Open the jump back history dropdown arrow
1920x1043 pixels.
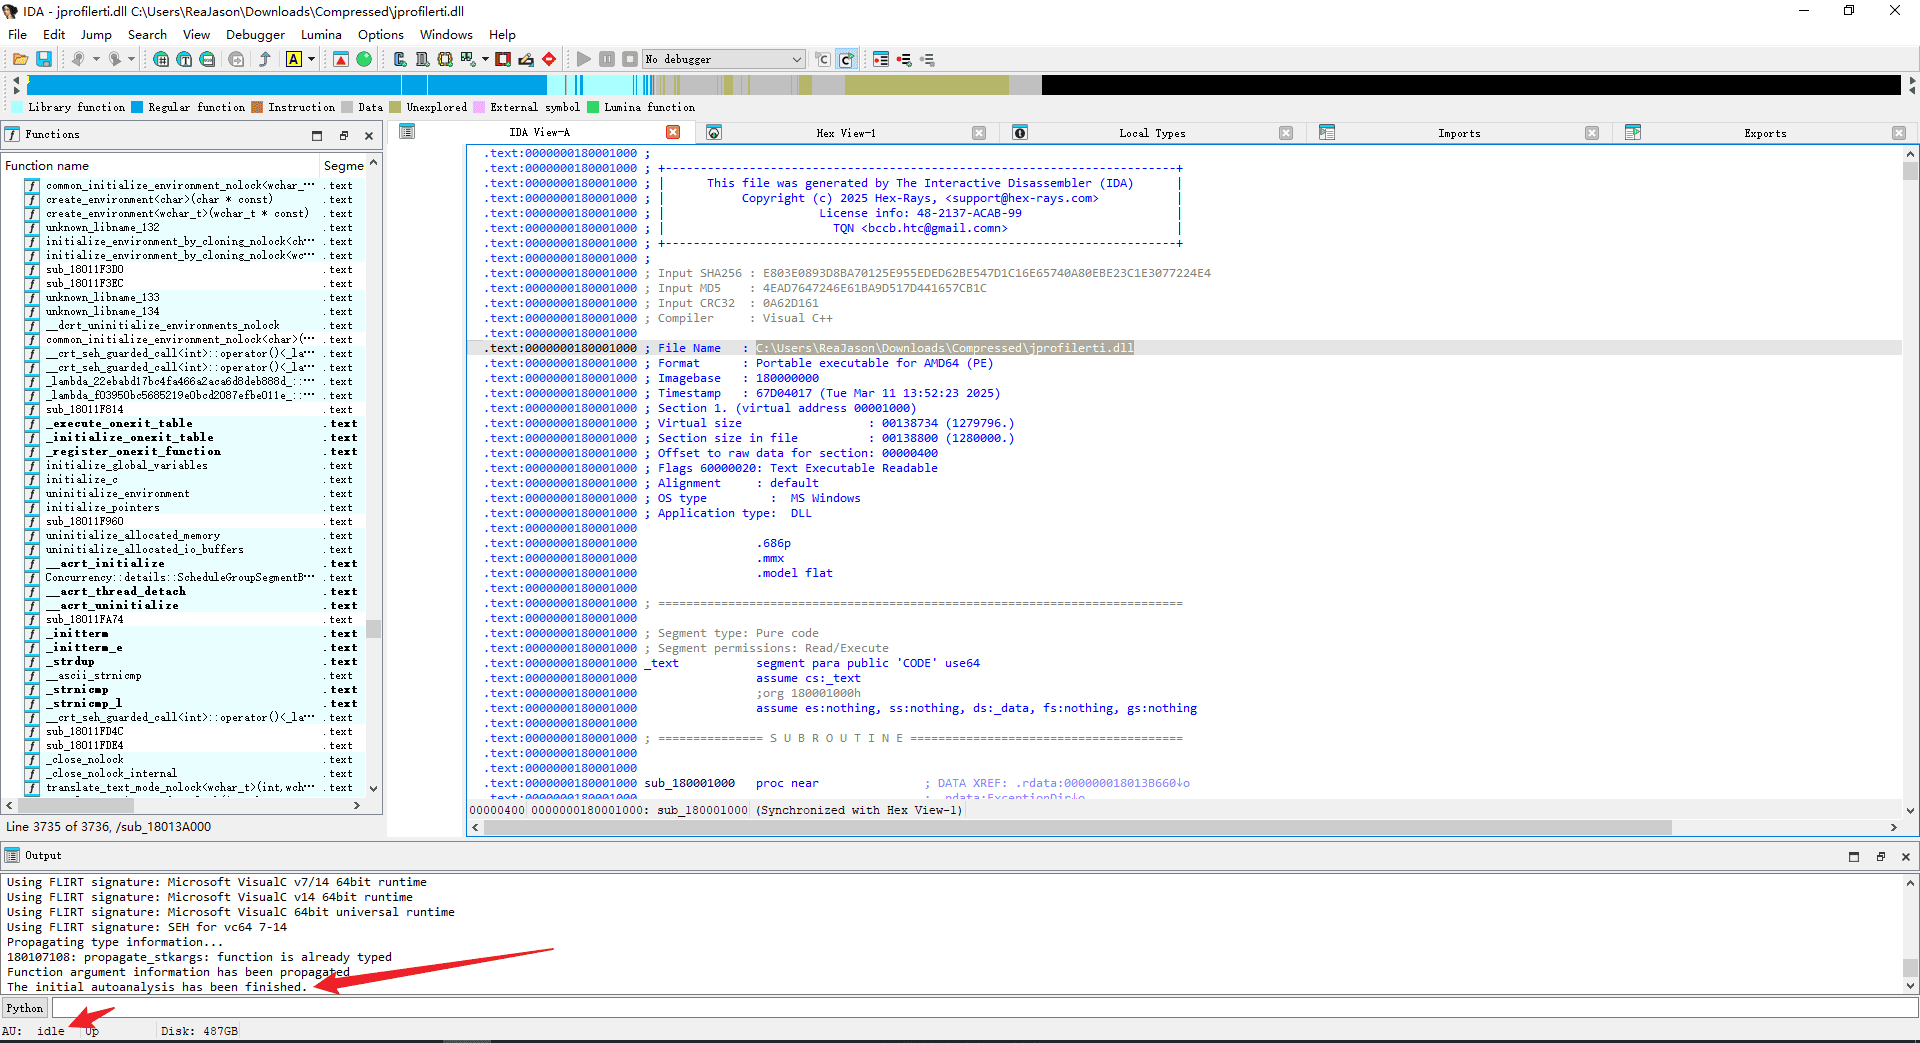(96, 59)
